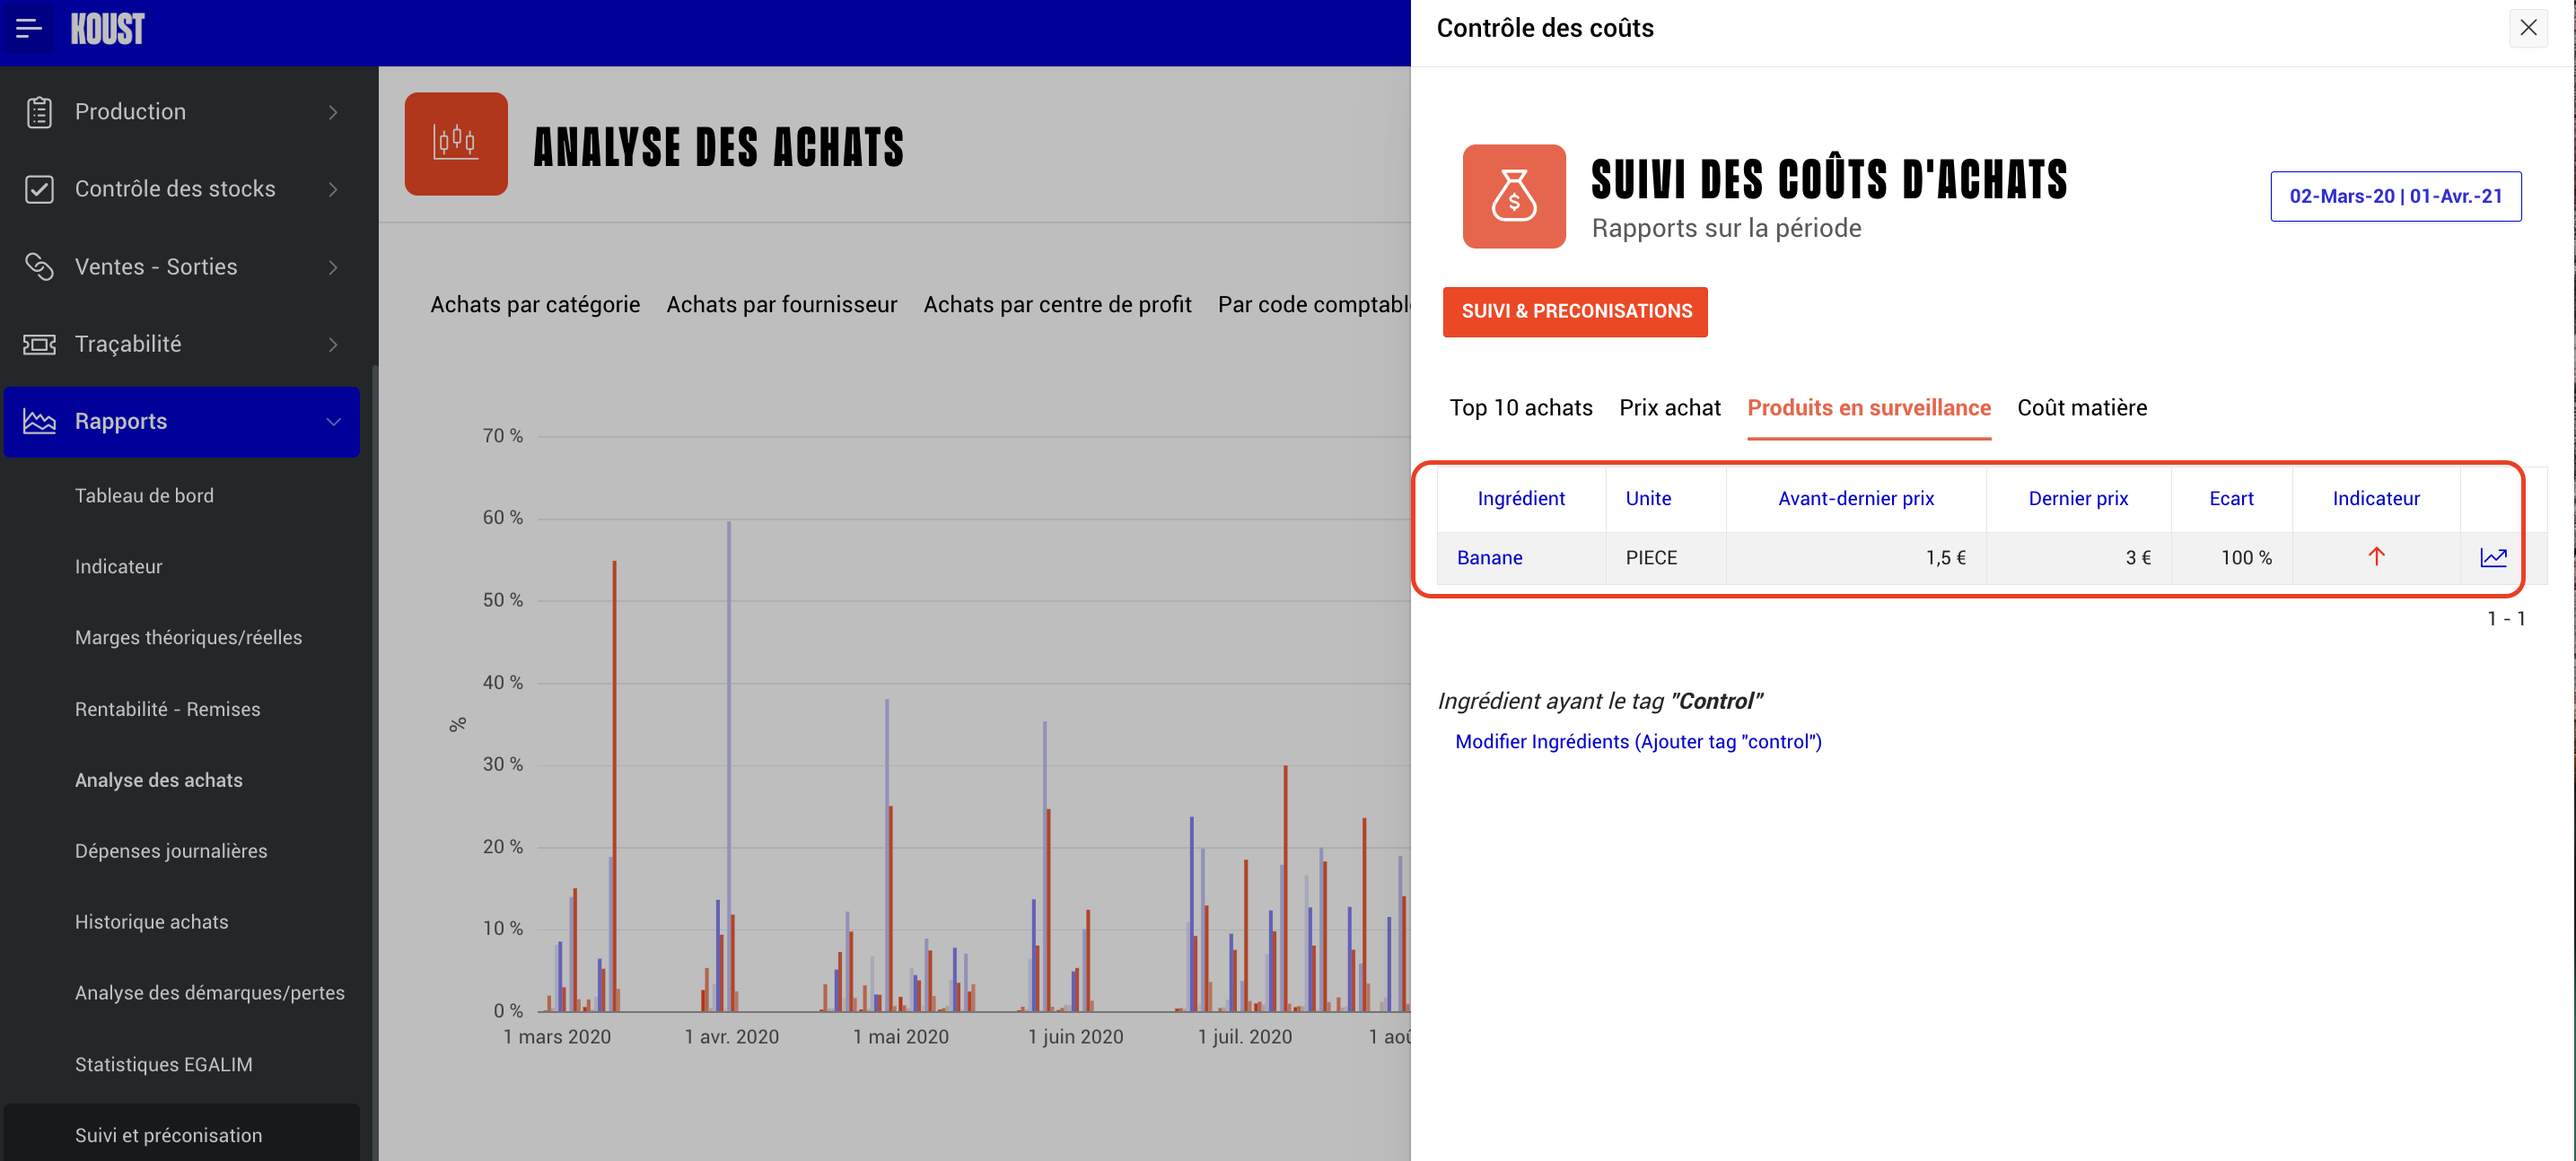The width and height of the screenshot is (2576, 1161).
Task: Expand the Traçabilité chevron
Action: tap(333, 344)
